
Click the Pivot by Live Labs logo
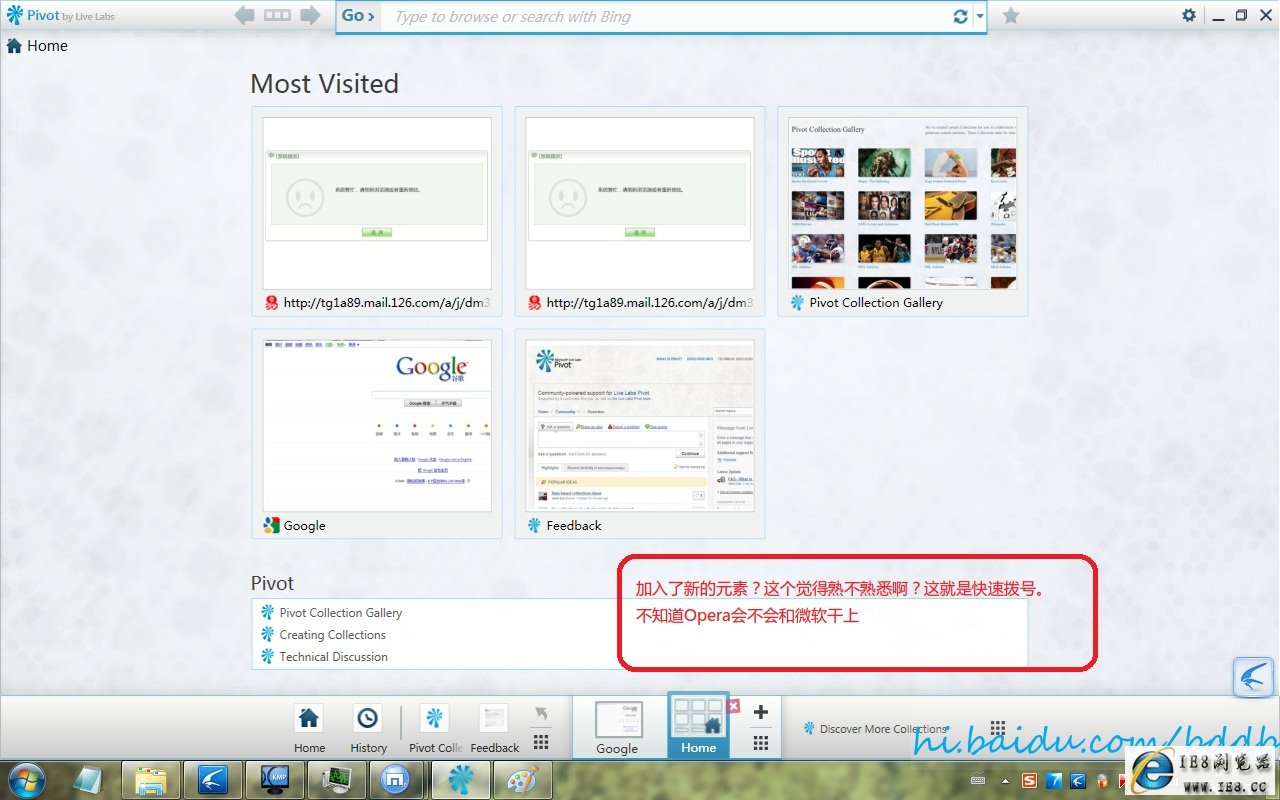coord(61,15)
